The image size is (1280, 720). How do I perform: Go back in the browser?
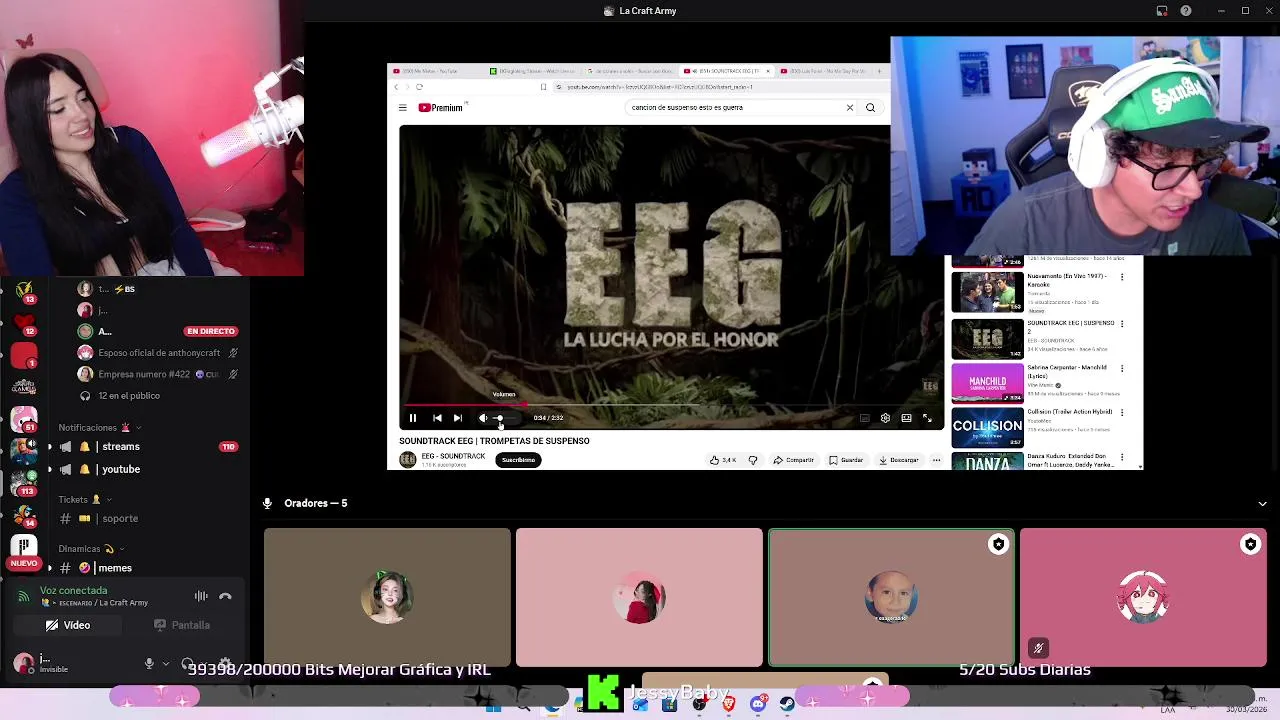point(396,87)
